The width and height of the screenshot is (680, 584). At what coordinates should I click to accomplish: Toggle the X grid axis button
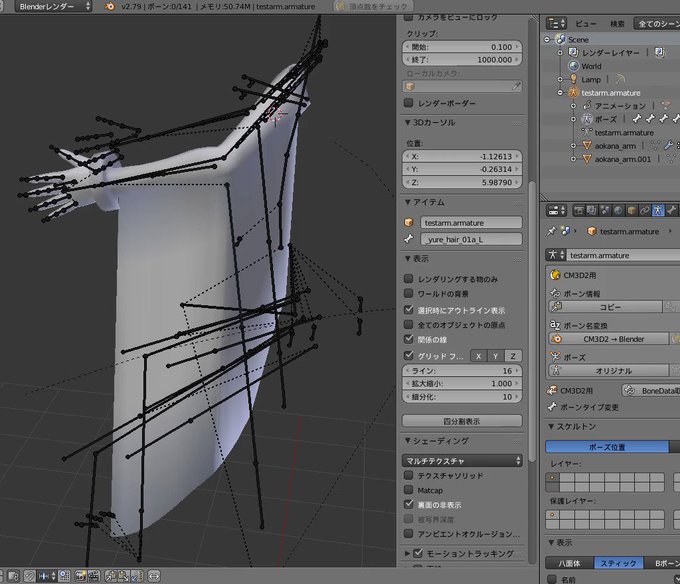478,356
